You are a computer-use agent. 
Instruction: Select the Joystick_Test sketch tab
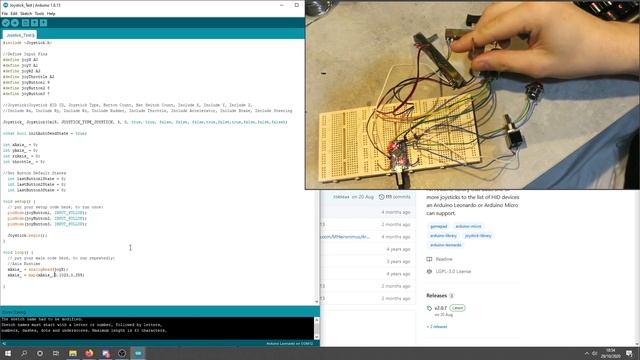coord(20,35)
